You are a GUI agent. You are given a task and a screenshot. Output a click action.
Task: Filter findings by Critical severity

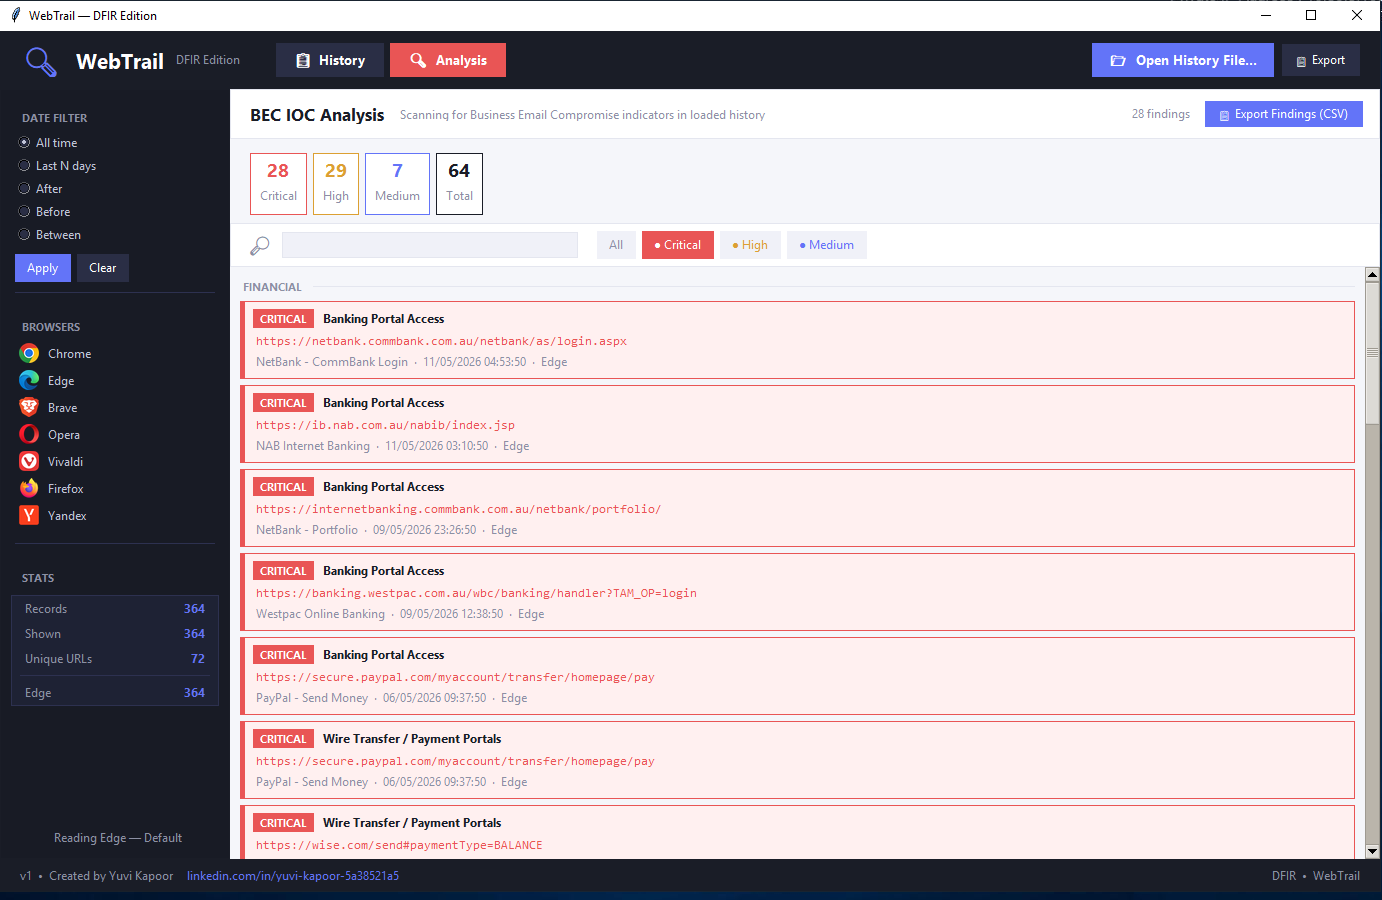(678, 245)
